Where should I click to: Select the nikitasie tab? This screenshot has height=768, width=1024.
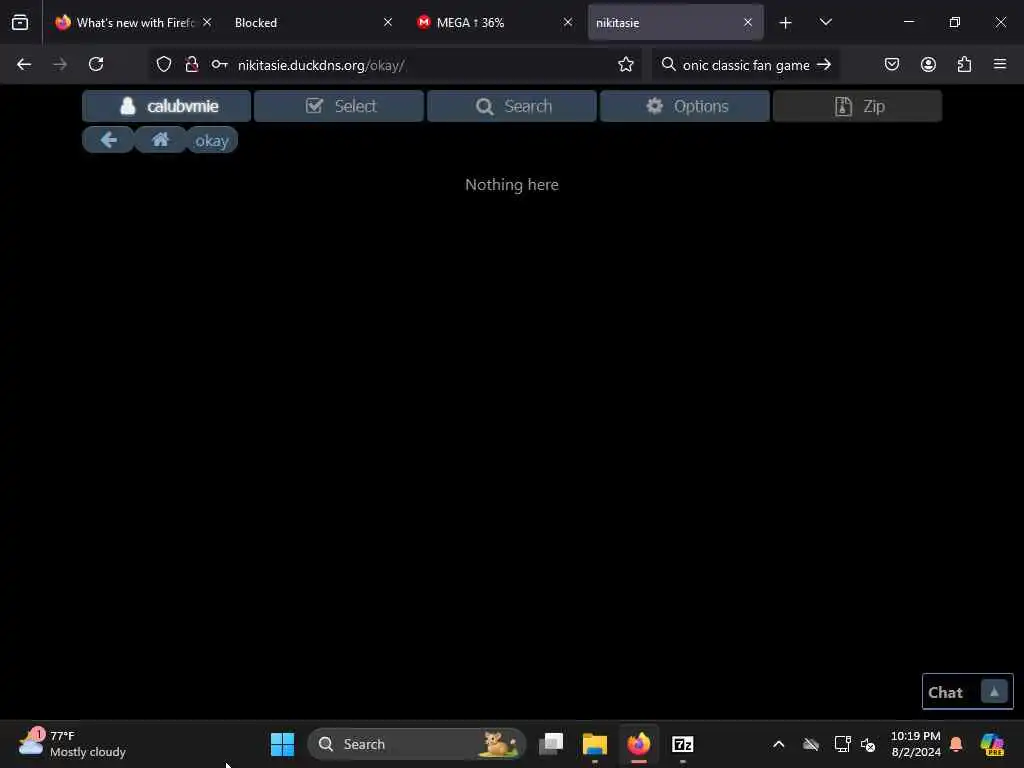click(x=675, y=23)
